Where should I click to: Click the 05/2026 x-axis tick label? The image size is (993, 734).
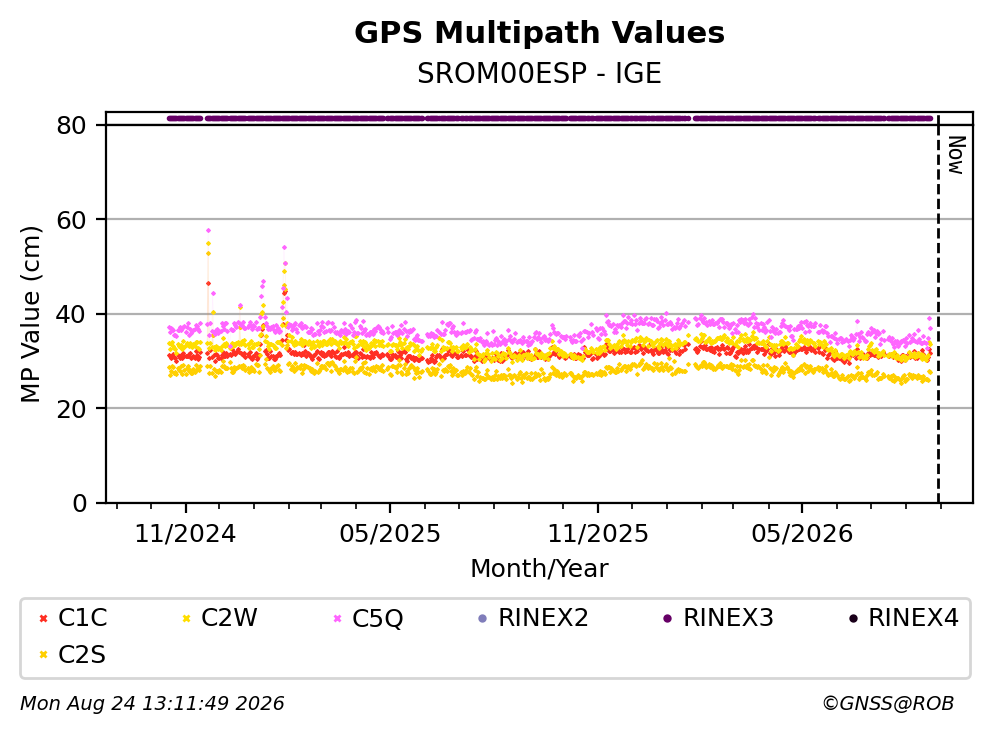pos(802,534)
